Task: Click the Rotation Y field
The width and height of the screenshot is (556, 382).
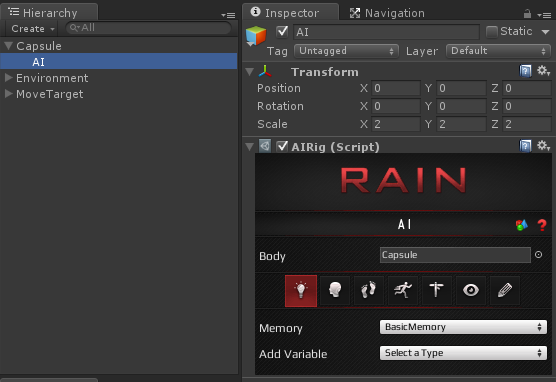Action: (461, 106)
